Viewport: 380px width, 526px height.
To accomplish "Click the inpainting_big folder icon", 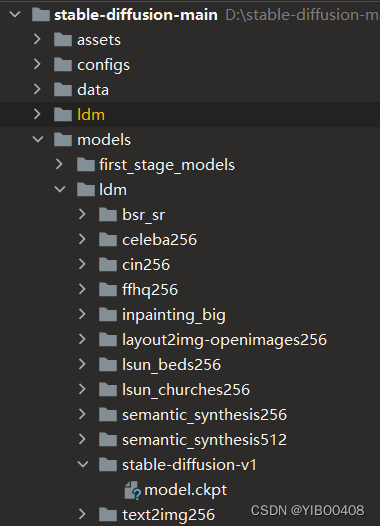I will coord(108,315).
